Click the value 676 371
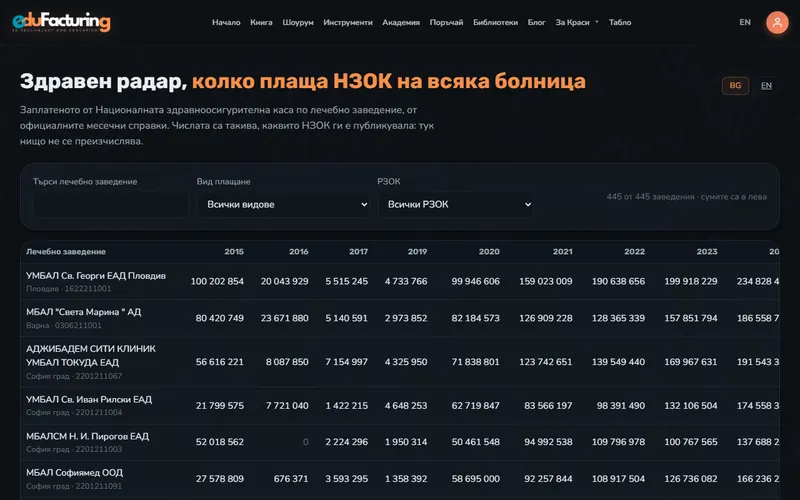800x500 pixels. (x=291, y=479)
